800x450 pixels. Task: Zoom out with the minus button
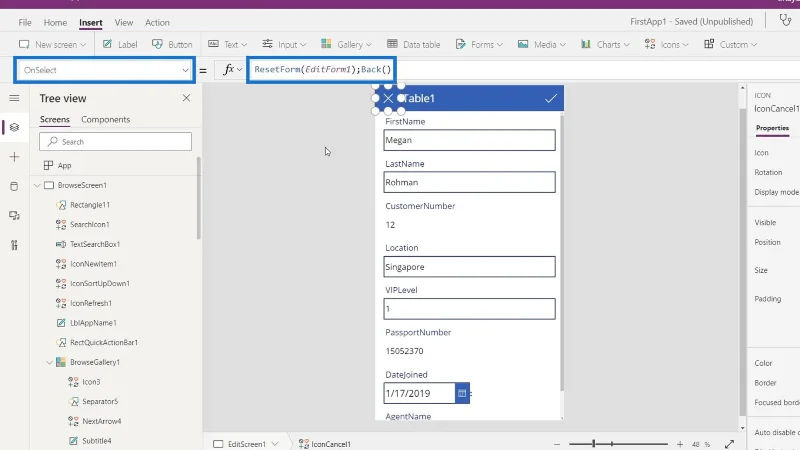click(557, 444)
